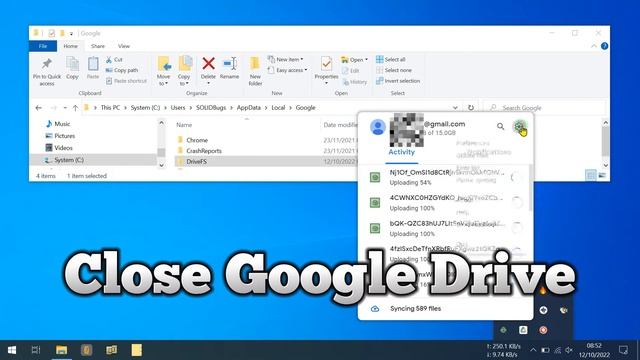Click Name column header

click(184, 125)
